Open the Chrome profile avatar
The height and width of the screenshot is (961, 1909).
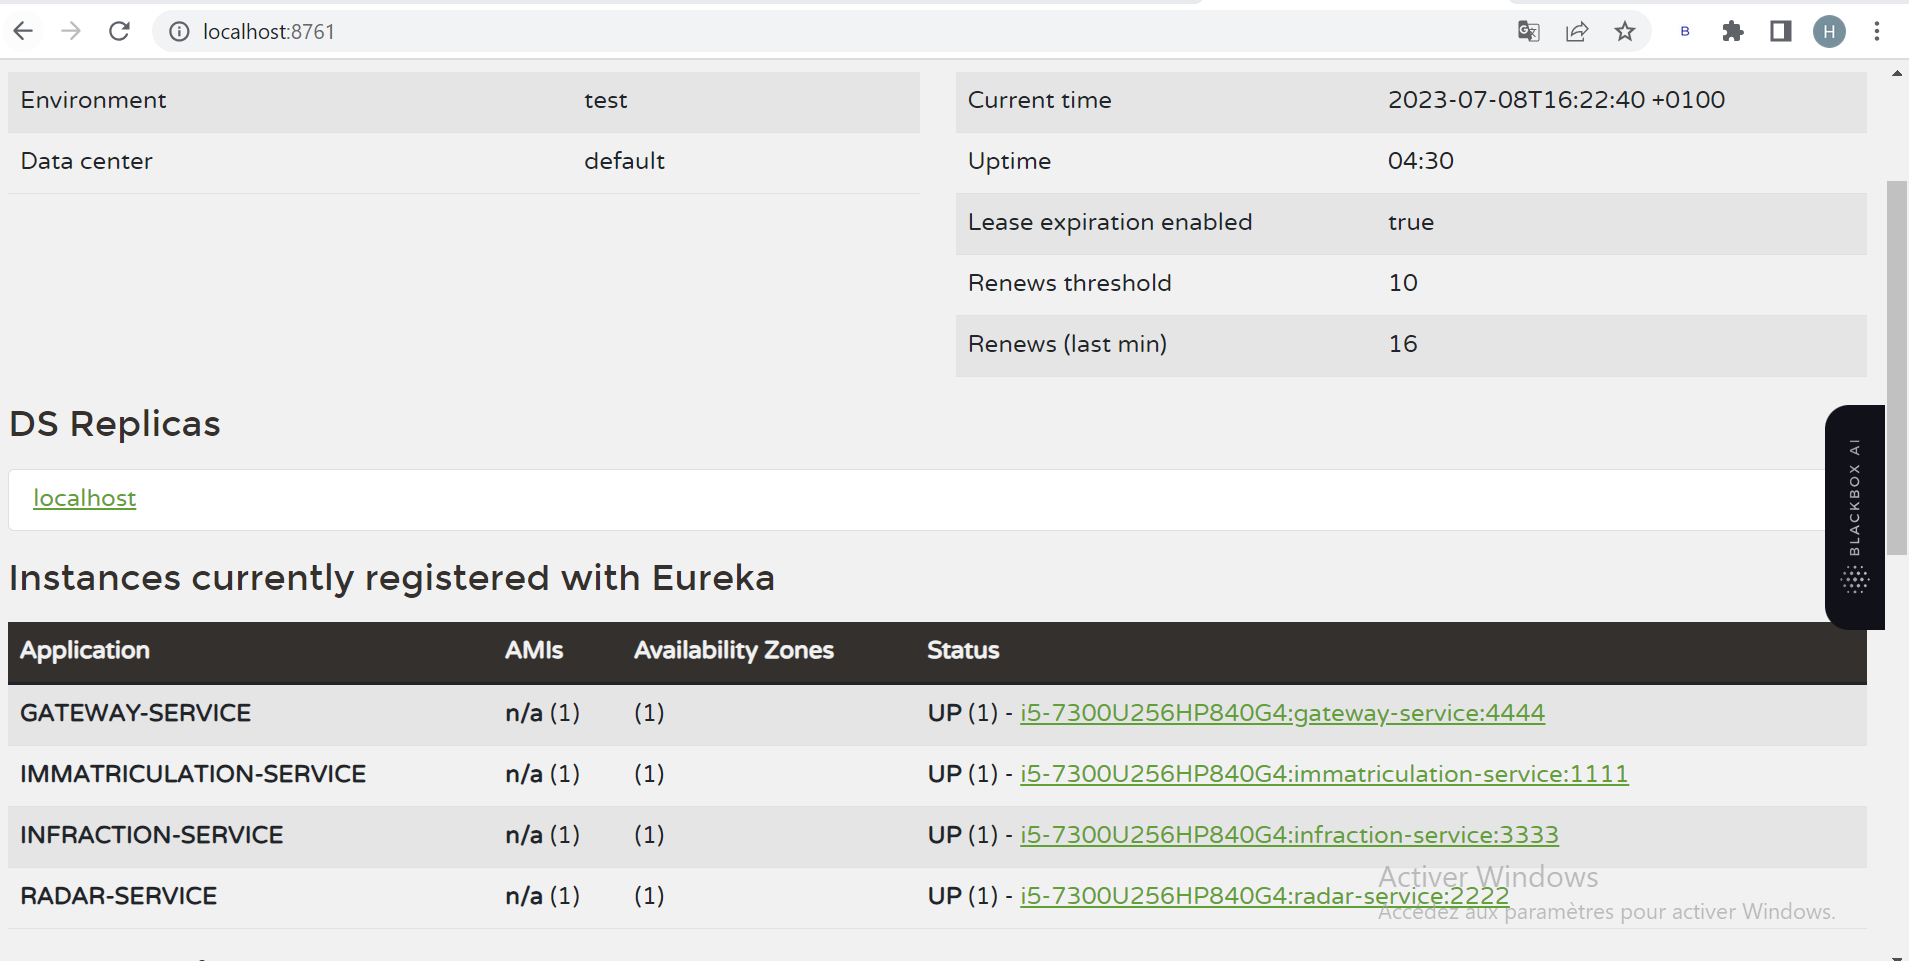click(1829, 31)
